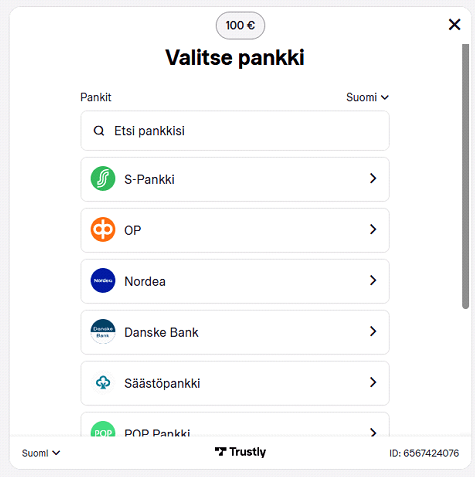Click the Danske Bank logo icon
The width and height of the screenshot is (475, 477).
click(x=103, y=332)
